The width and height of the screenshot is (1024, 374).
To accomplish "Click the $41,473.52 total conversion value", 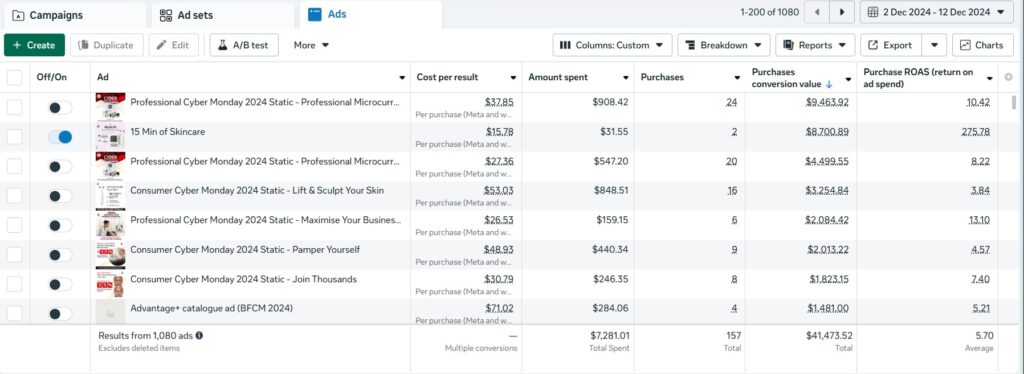I will 829,335.
